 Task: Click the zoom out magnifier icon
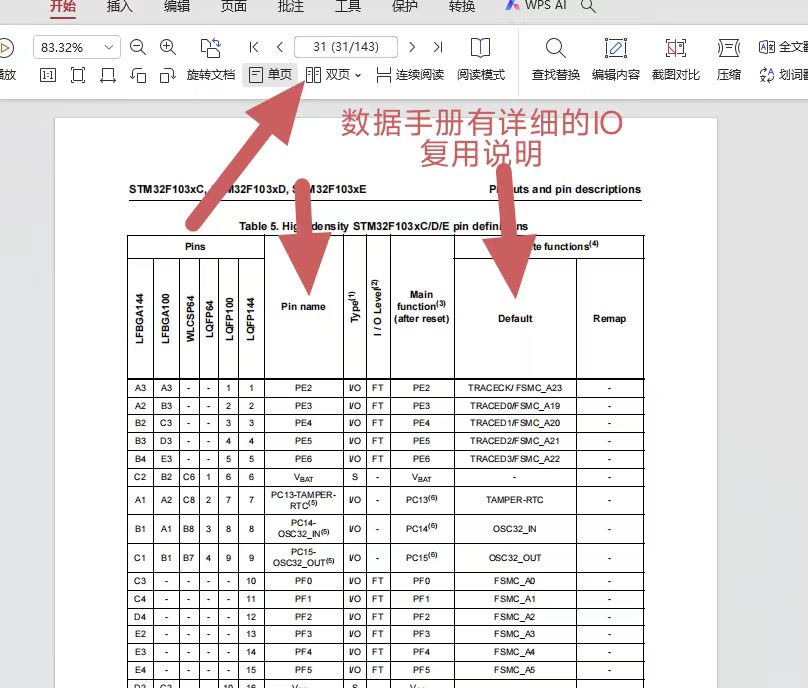click(x=138, y=47)
